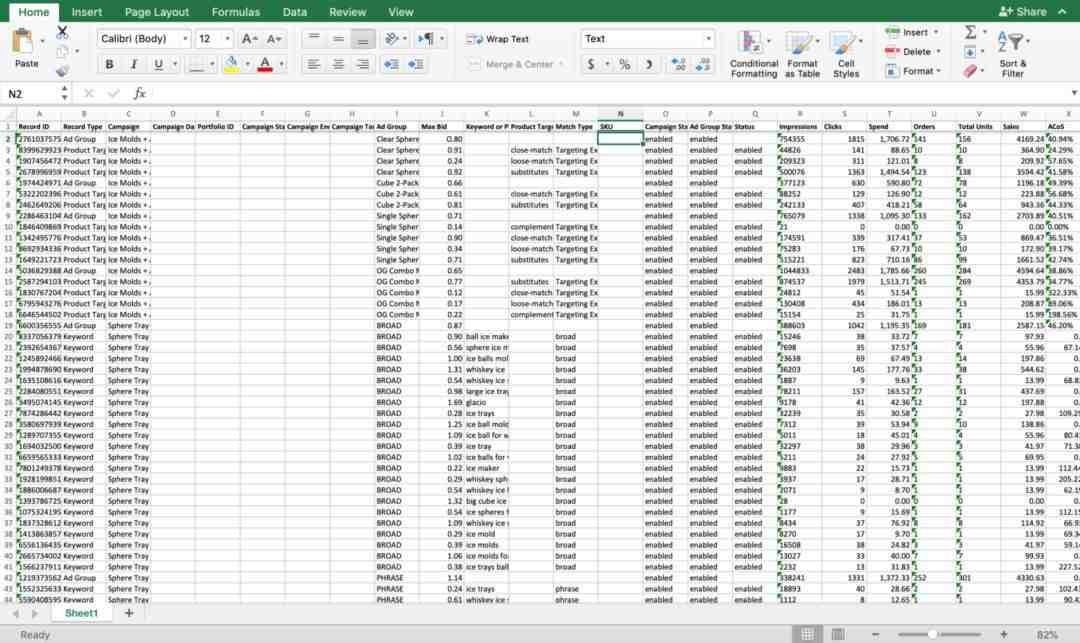The height and width of the screenshot is (643, 1080).
Task: Switch to the Formulas tab
Action: pyautogui.click(x=235, y=12)
